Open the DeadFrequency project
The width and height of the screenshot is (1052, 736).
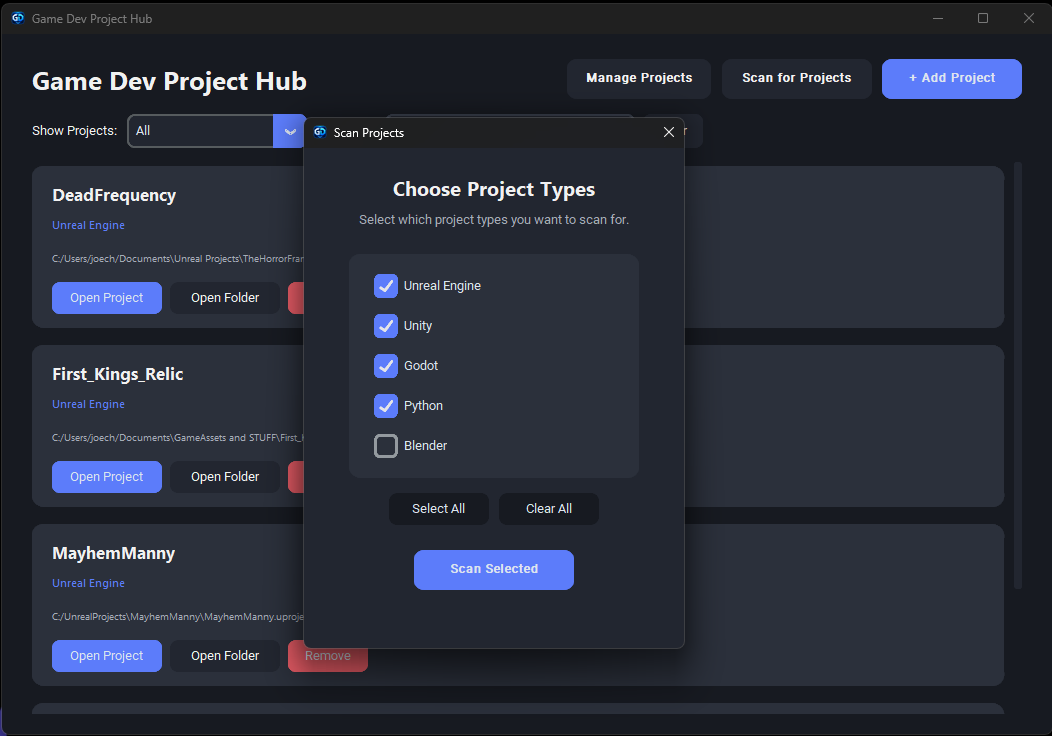(x=107, y=298)
